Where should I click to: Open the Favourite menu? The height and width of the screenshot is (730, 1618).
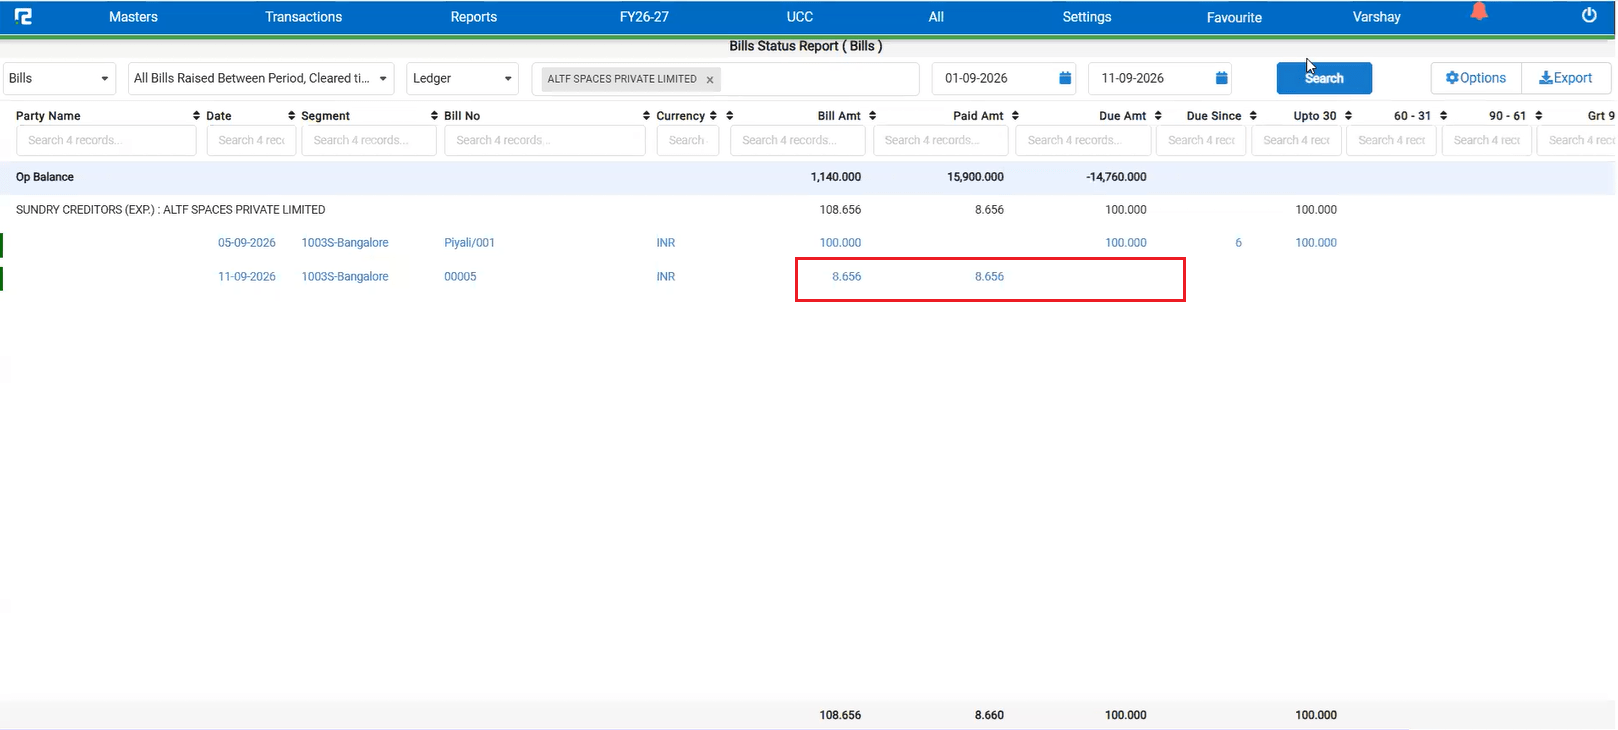coord(1234,17)
